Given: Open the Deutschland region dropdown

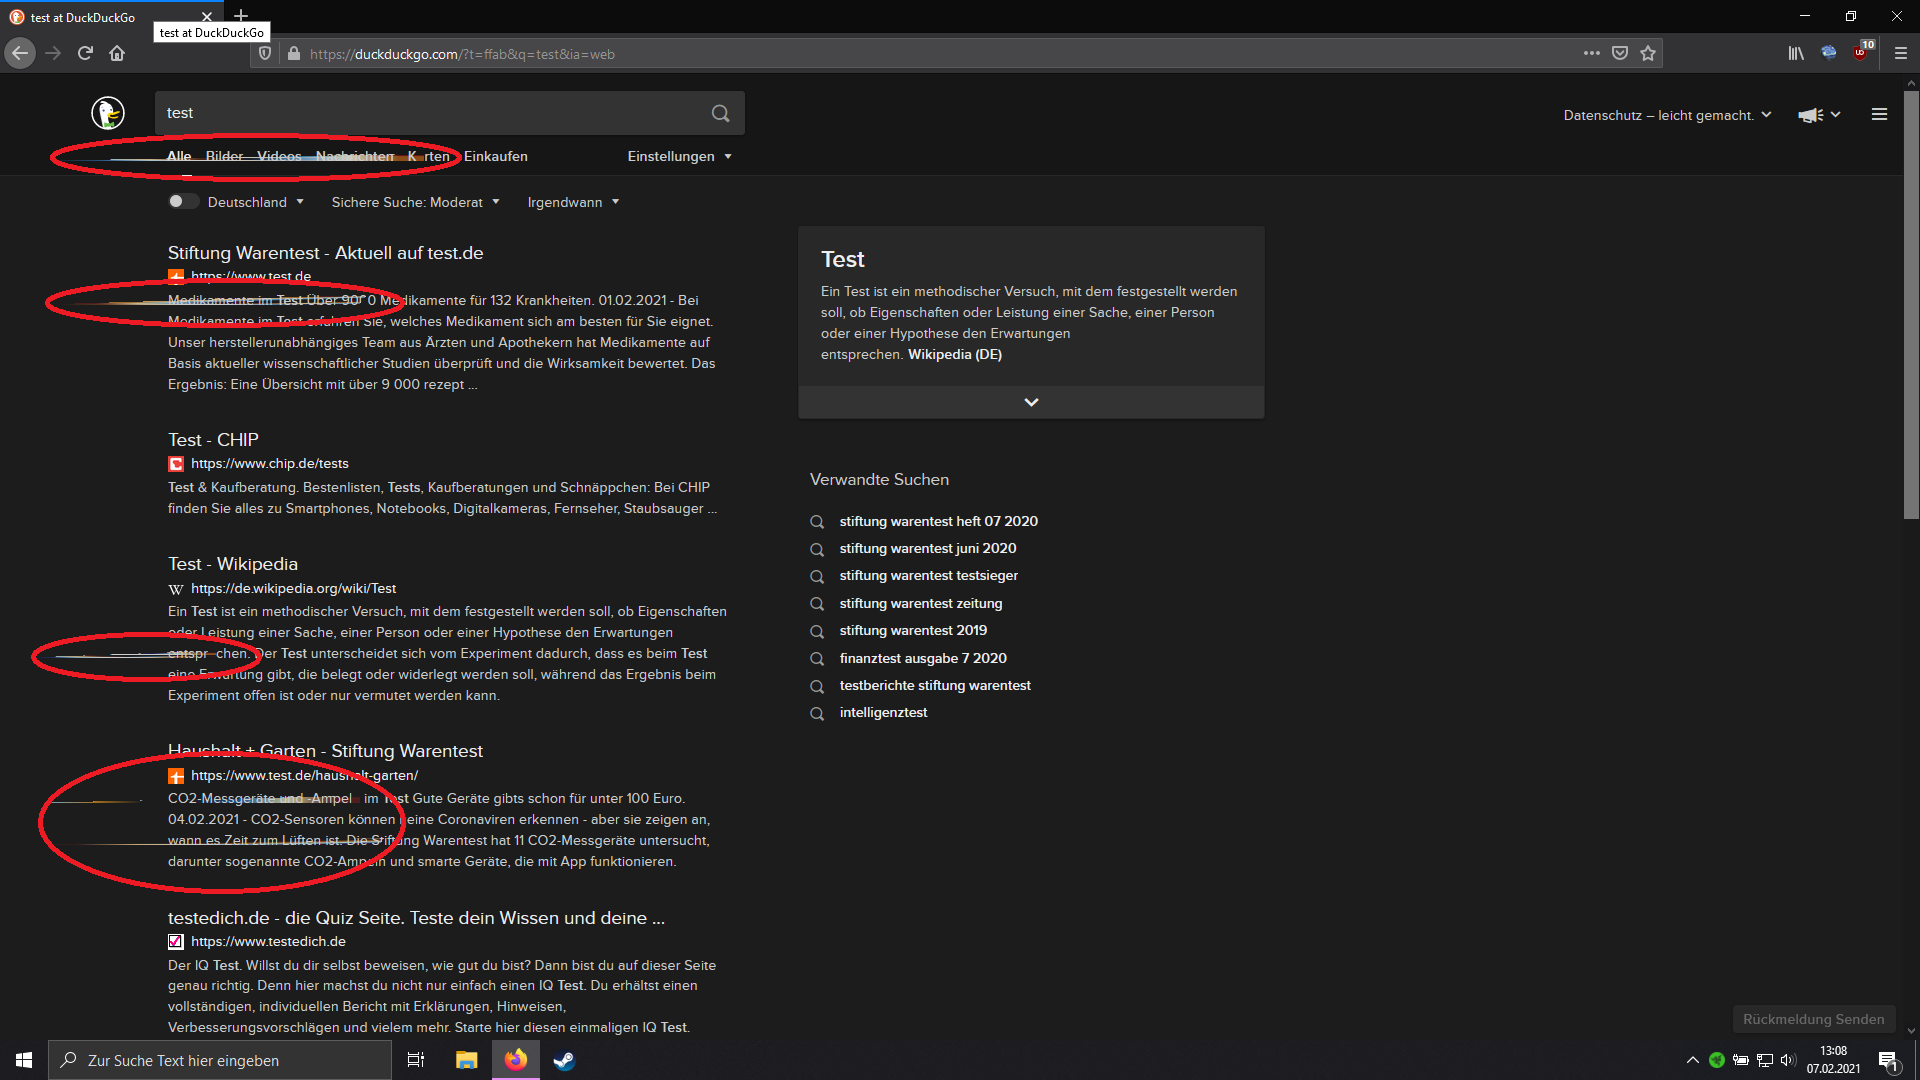Looking at the screenshot, I should pyautogui.click(x=255, y=202).
